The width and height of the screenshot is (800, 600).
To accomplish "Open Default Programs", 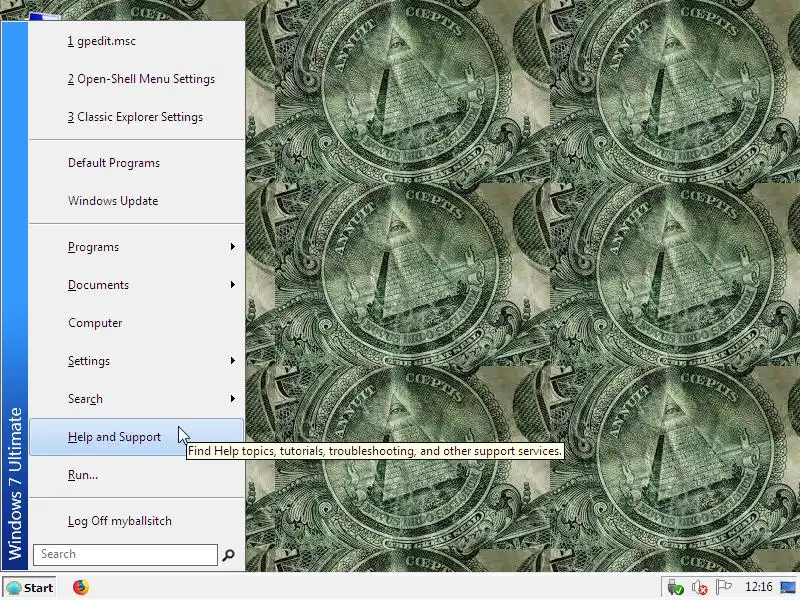I will pos(137,163).
